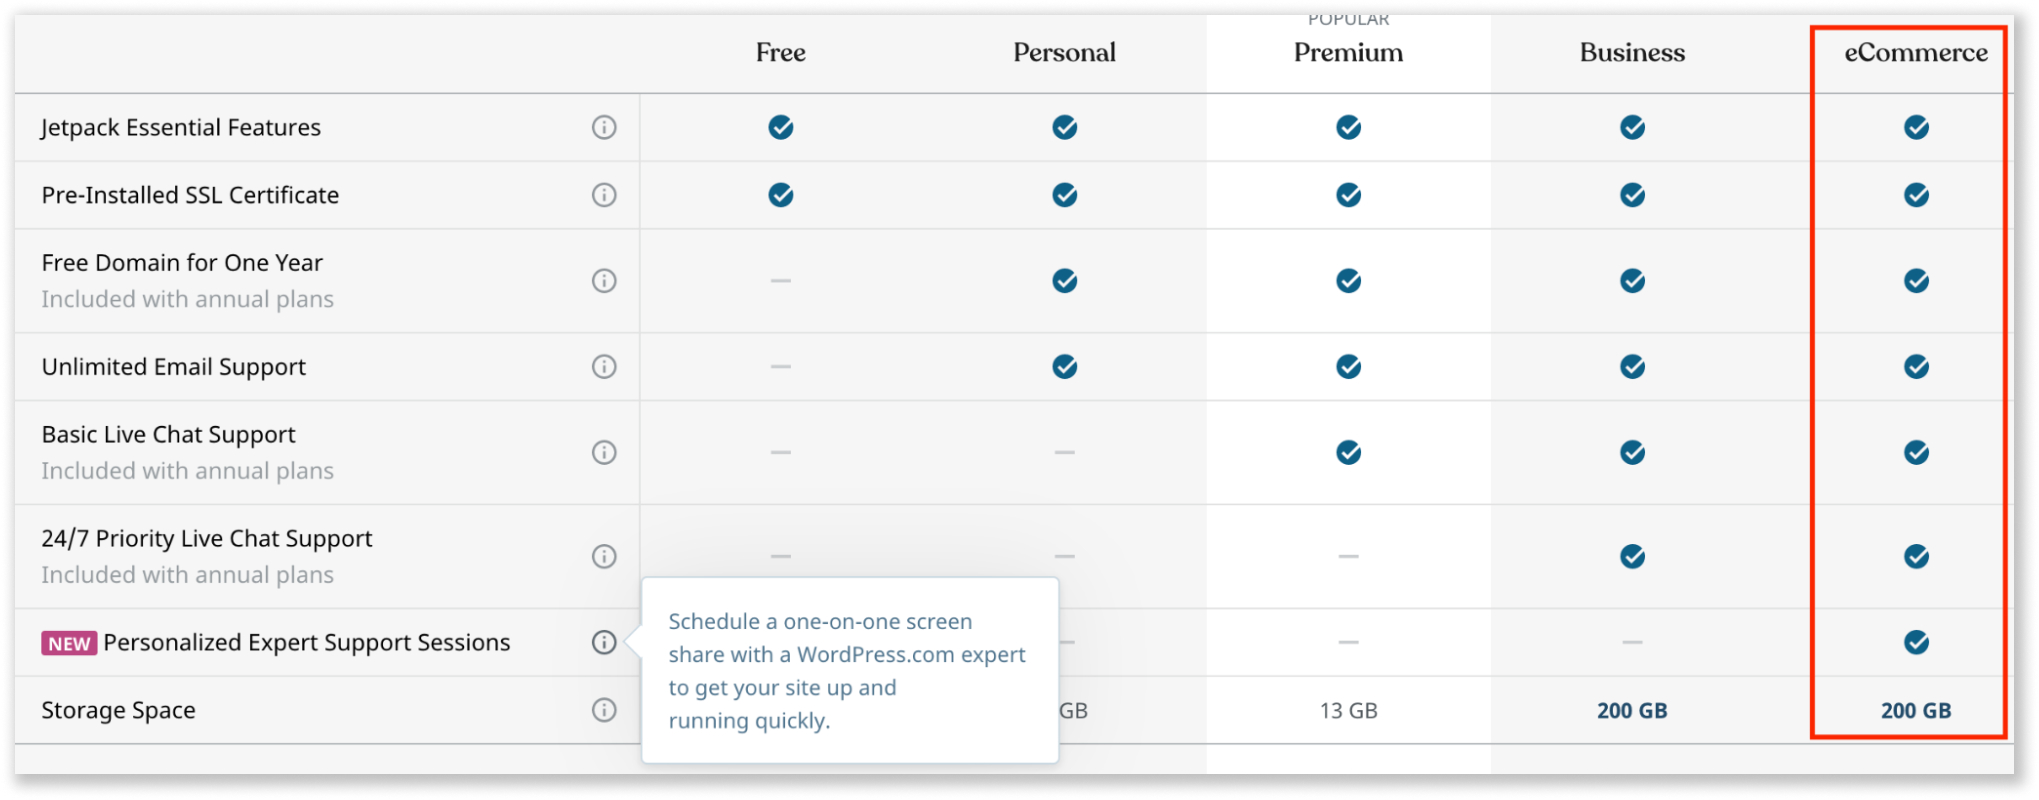Select the Premium plan column header

point(1348,52)
